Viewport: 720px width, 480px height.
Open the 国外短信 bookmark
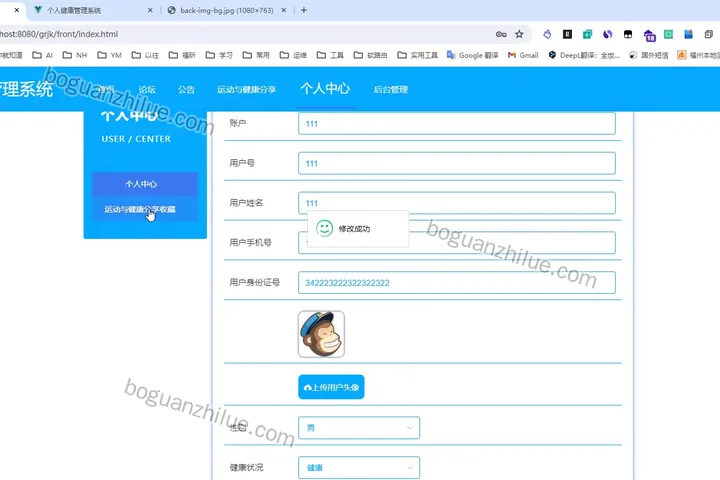click(649, 55)
